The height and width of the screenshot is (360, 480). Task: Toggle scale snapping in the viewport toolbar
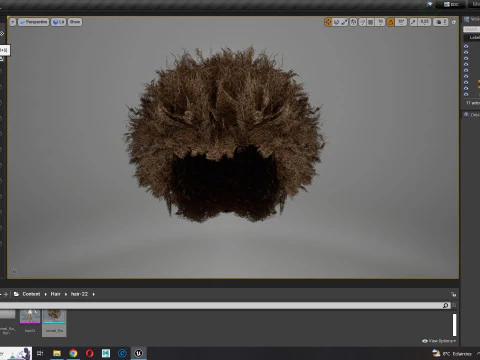413,22
